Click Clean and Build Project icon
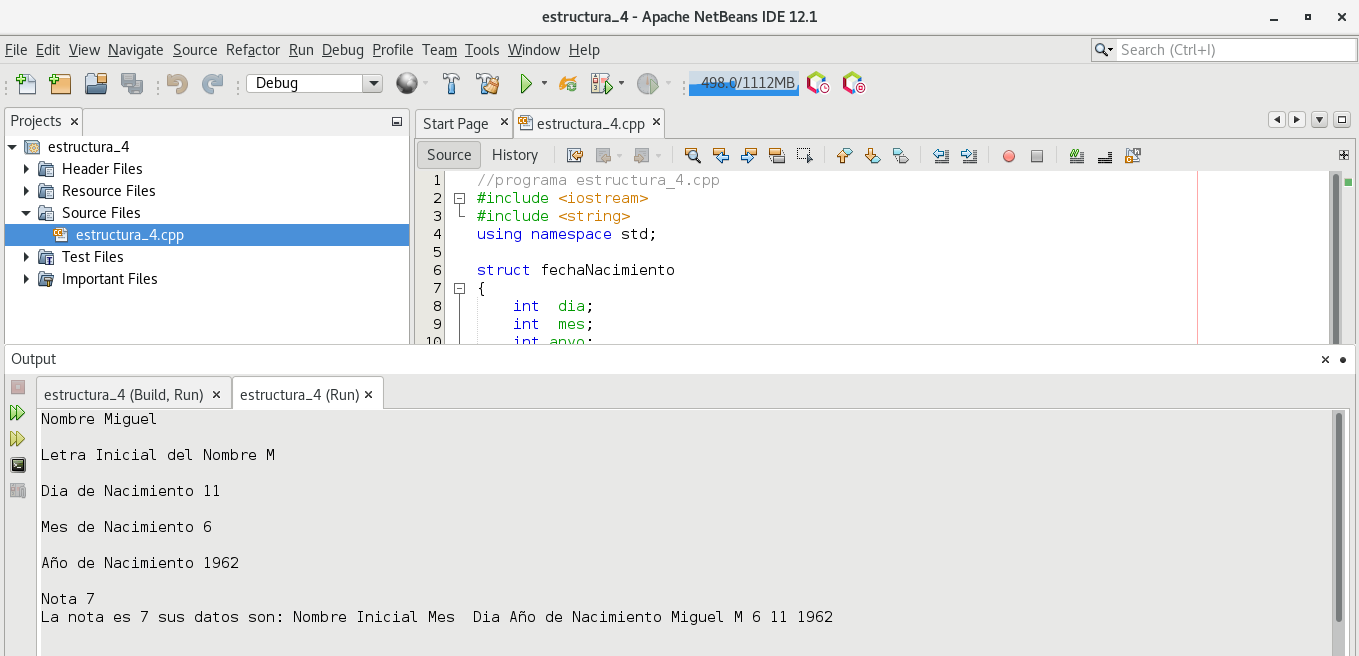The image size is (1359, 656). (487, 84)
